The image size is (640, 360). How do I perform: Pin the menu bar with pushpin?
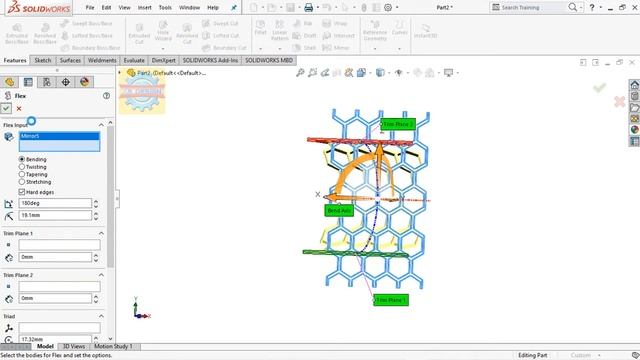tap(234, 7)
